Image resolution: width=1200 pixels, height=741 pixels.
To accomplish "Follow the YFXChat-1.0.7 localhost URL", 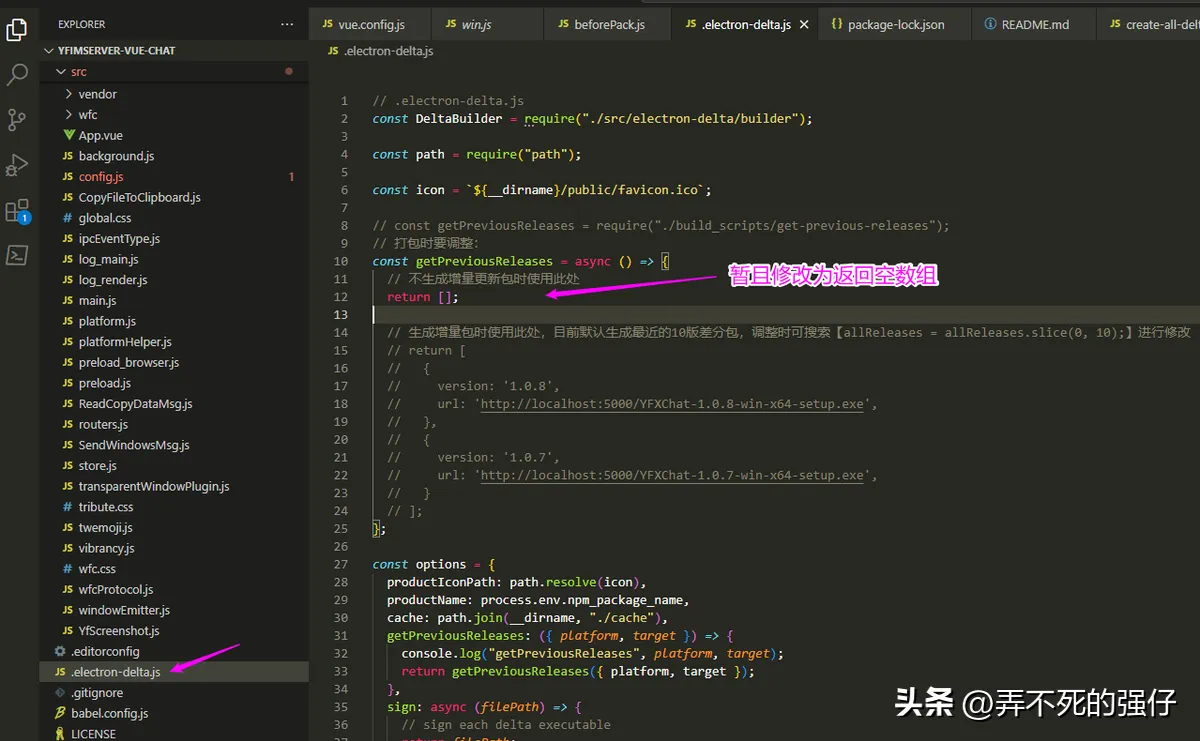I will pyautogui.click(x=672, y=475).
